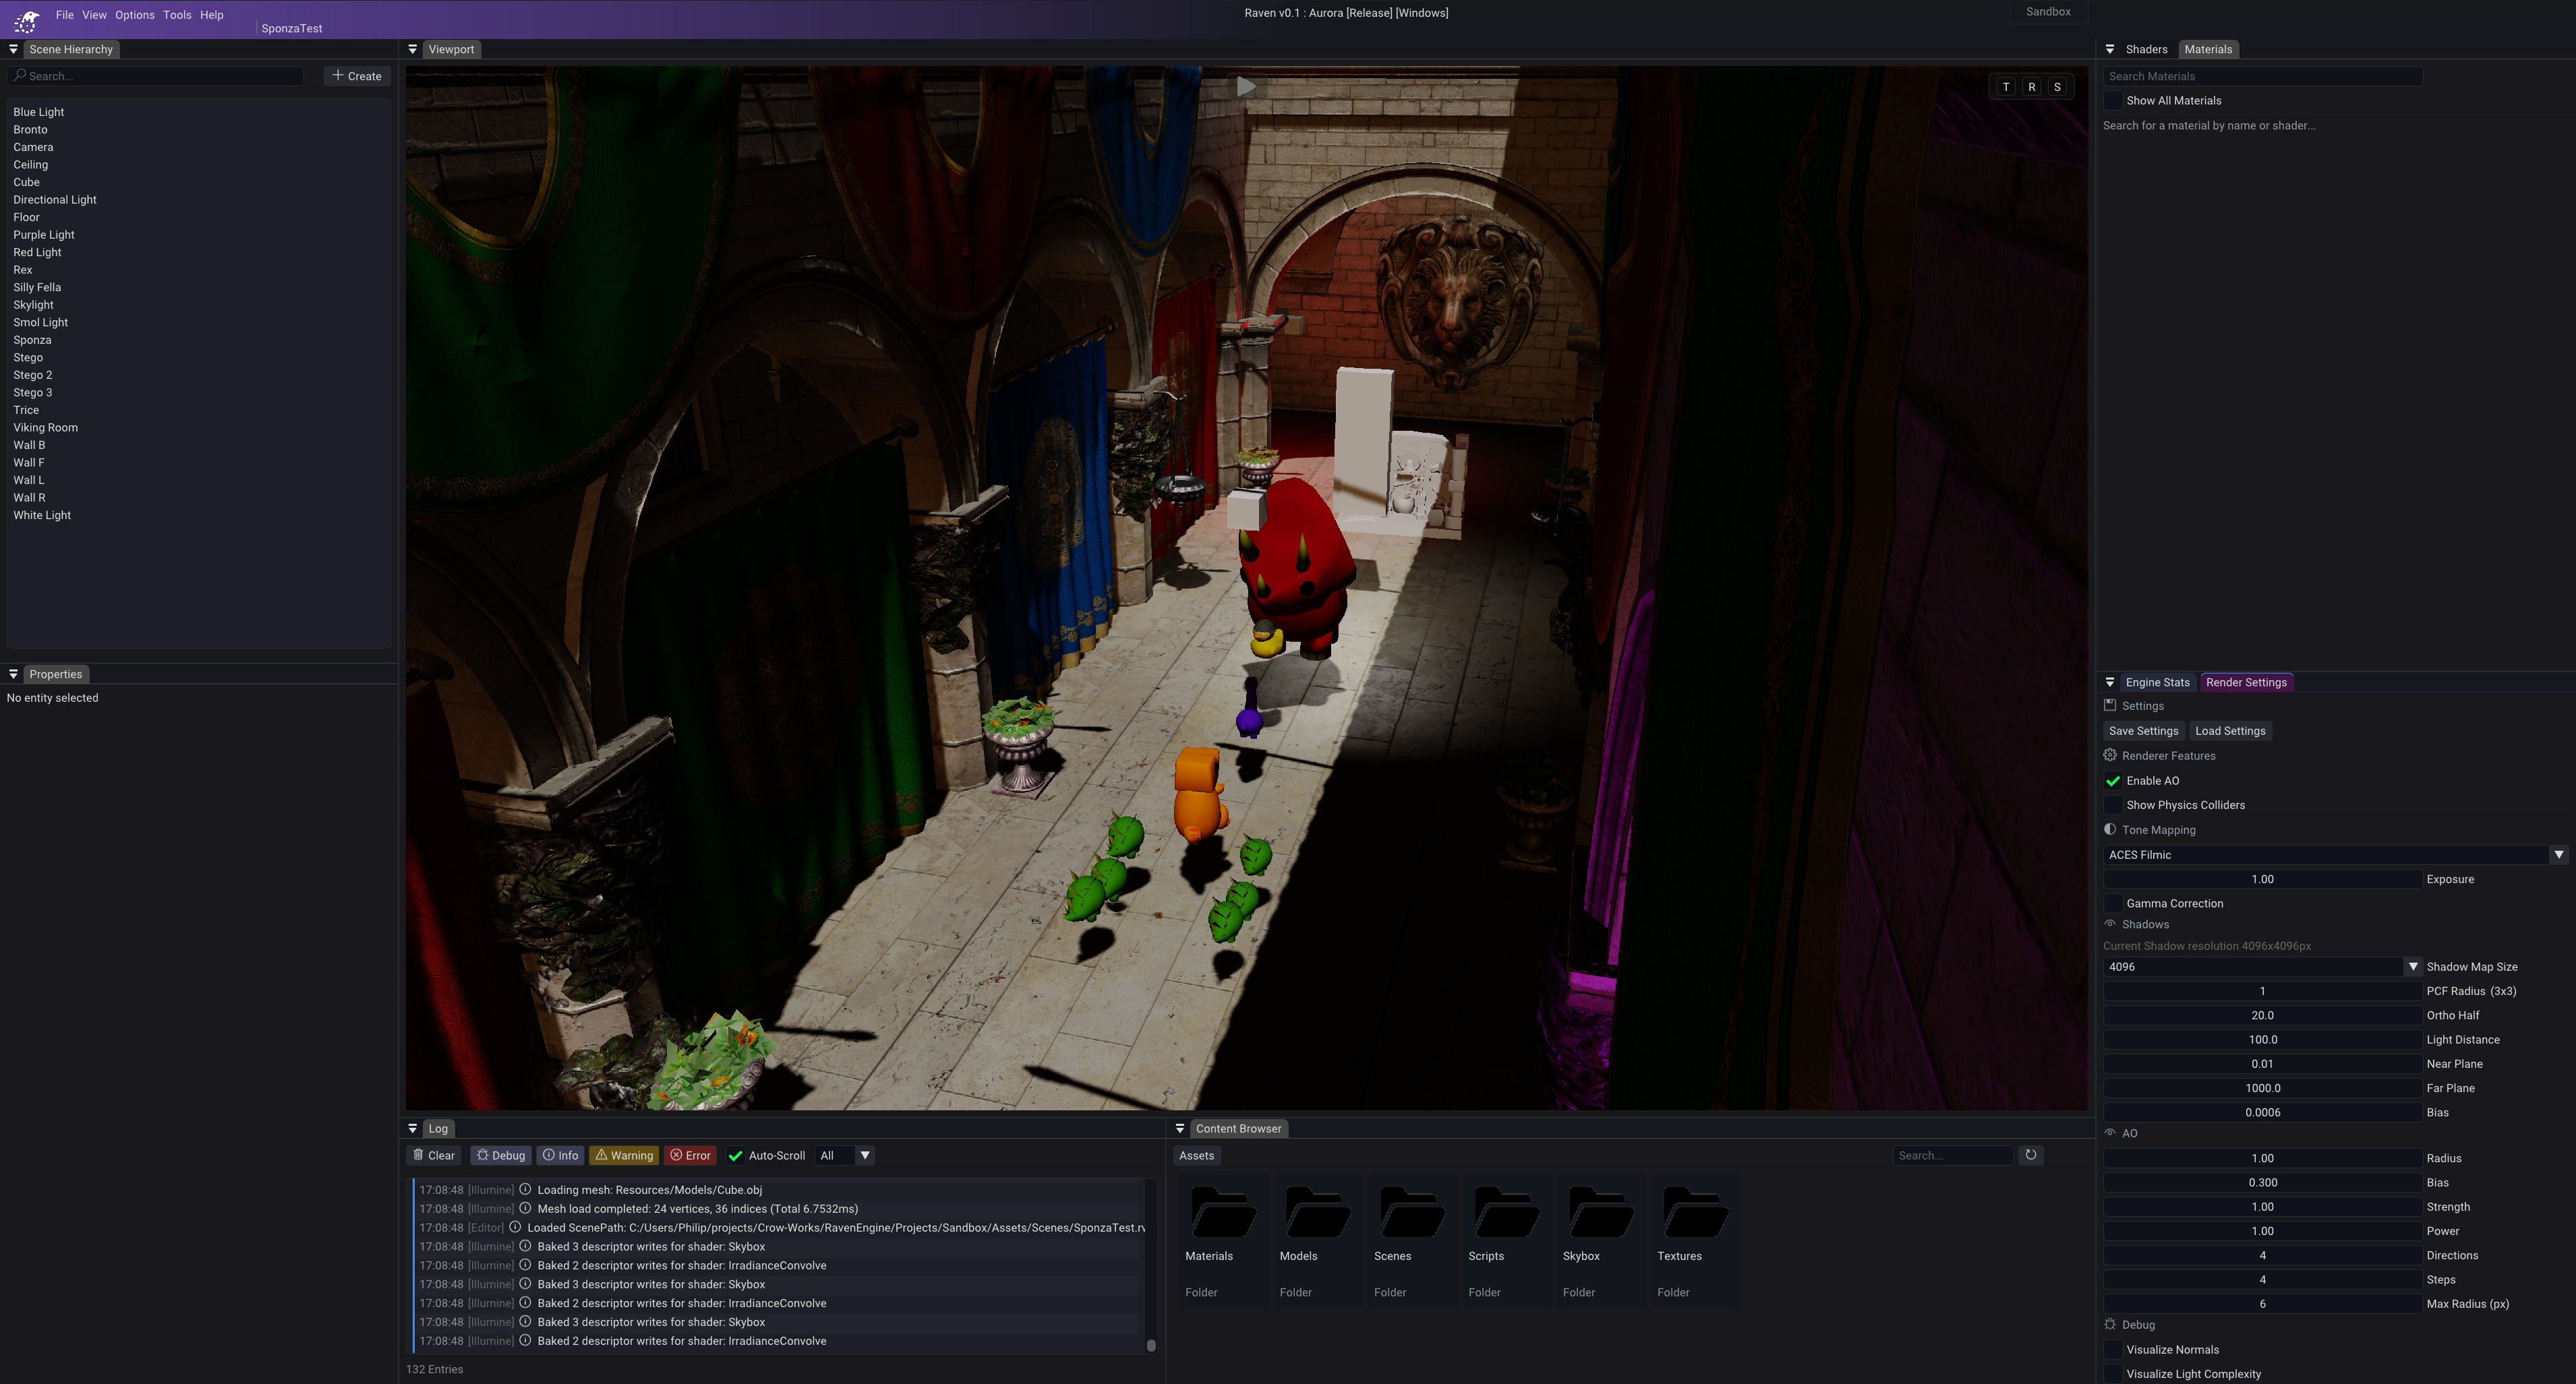Viewport: 2576px width, 1384px height.
Task: Click the Create entity button
Action: [x=357, y=76]
